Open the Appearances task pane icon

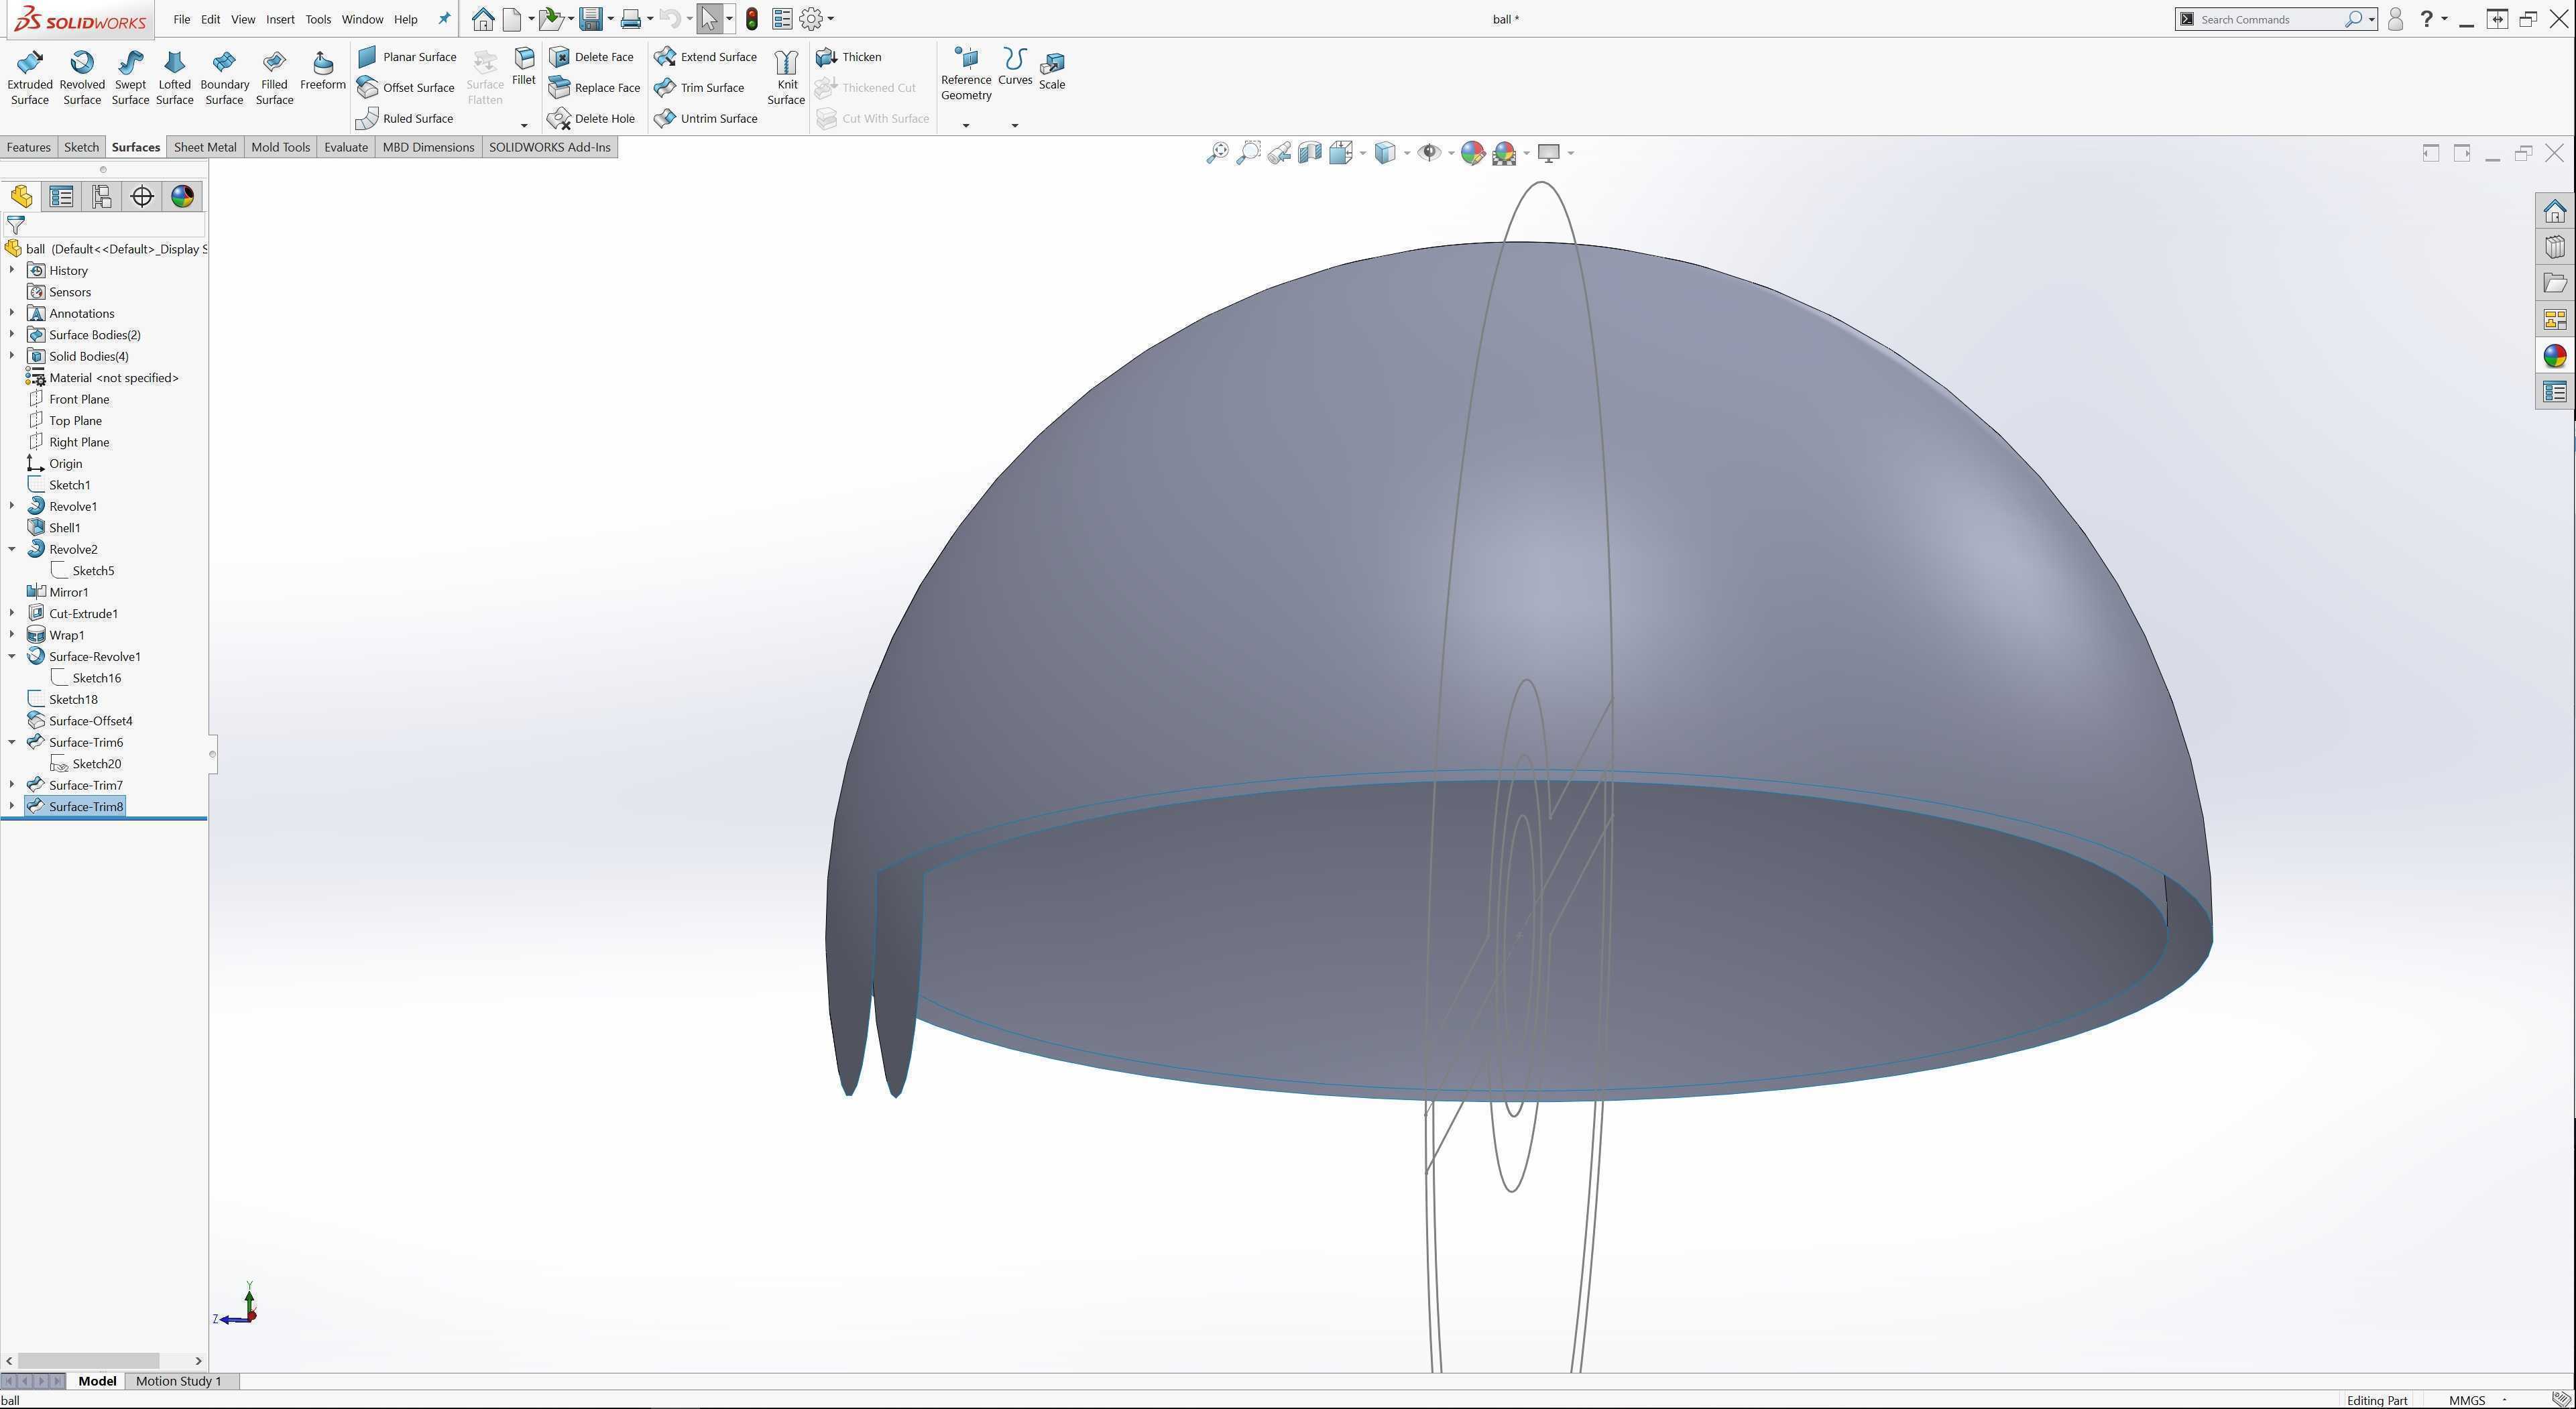pos(2555,356)
